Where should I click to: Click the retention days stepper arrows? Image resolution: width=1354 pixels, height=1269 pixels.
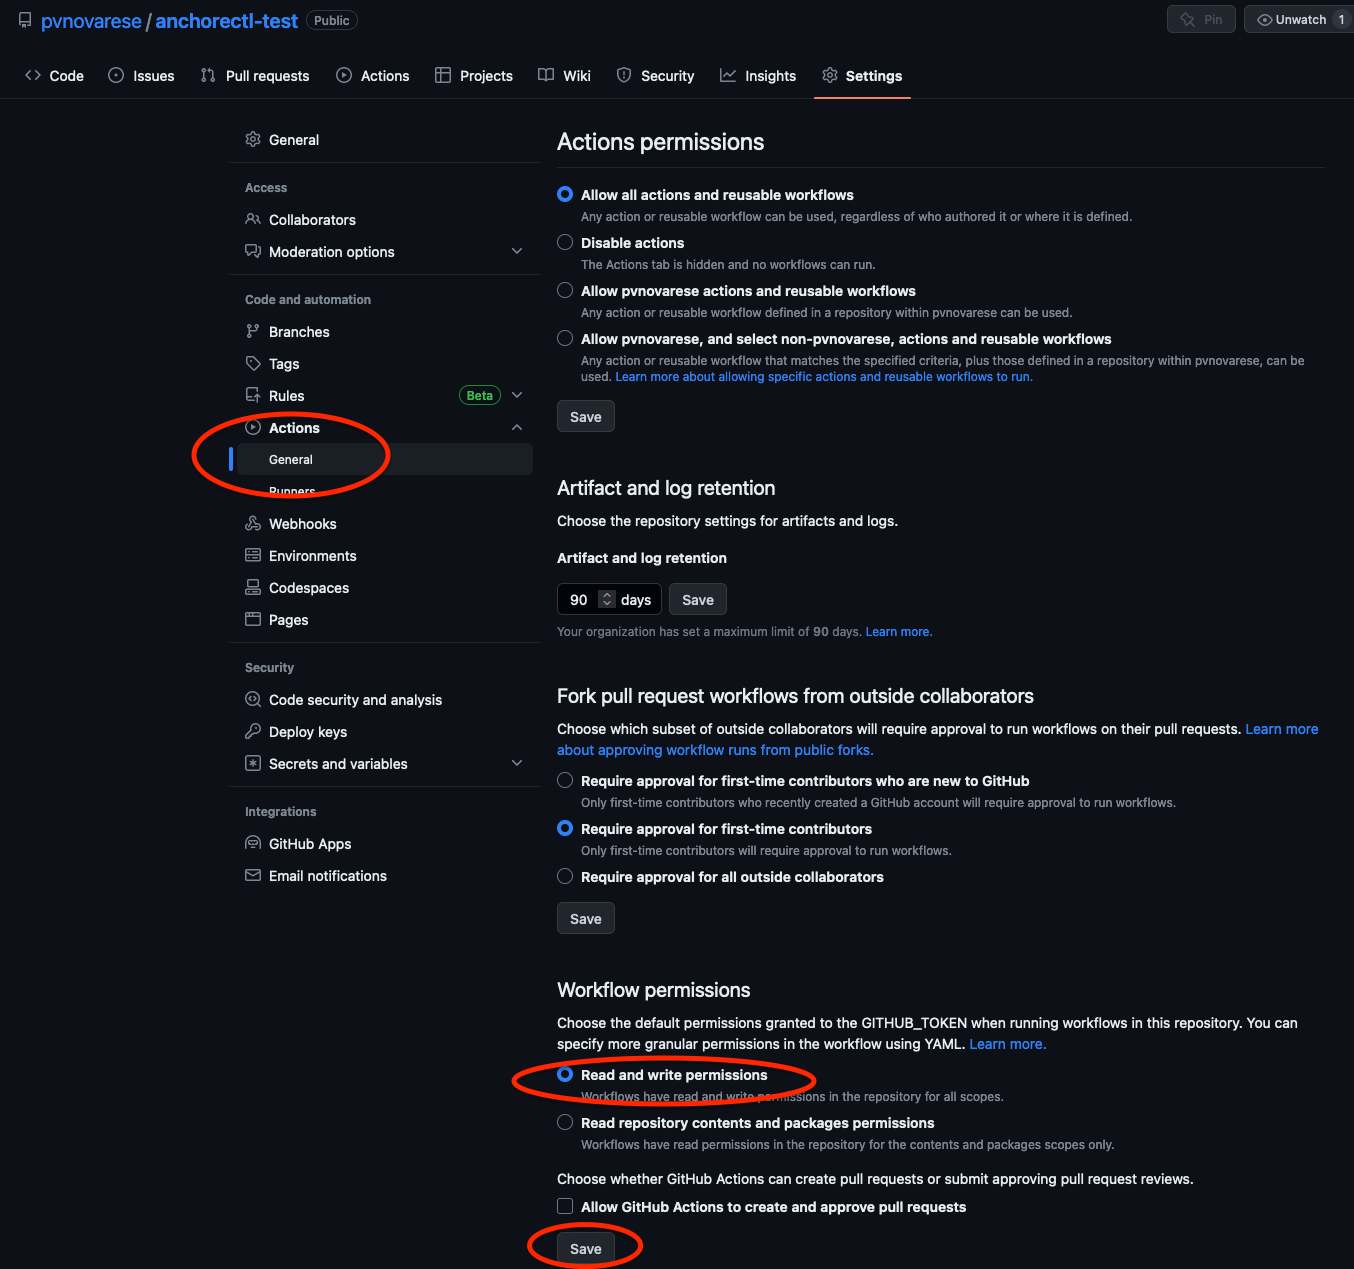[x=606, y=600]
